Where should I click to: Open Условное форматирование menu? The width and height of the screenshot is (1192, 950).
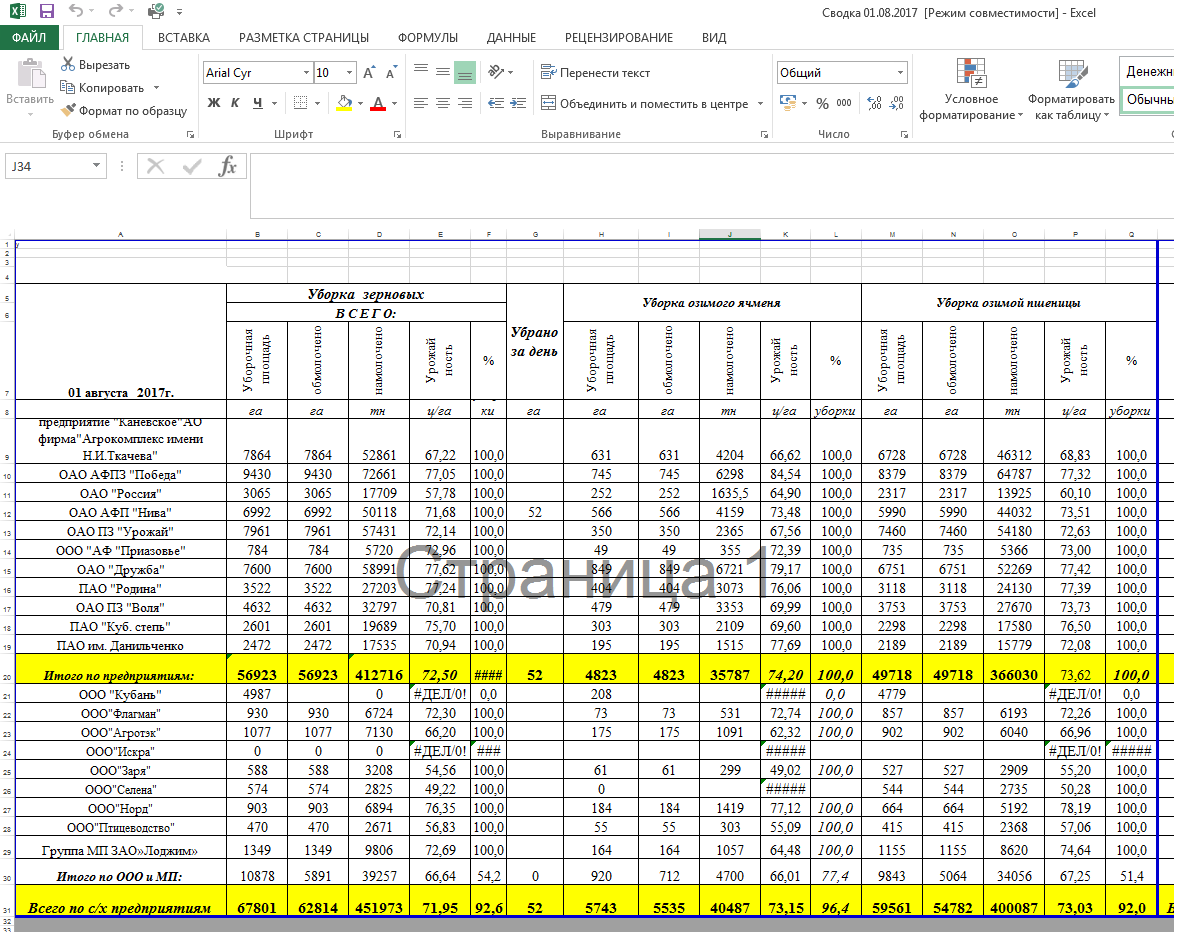[x=971, y=89]
